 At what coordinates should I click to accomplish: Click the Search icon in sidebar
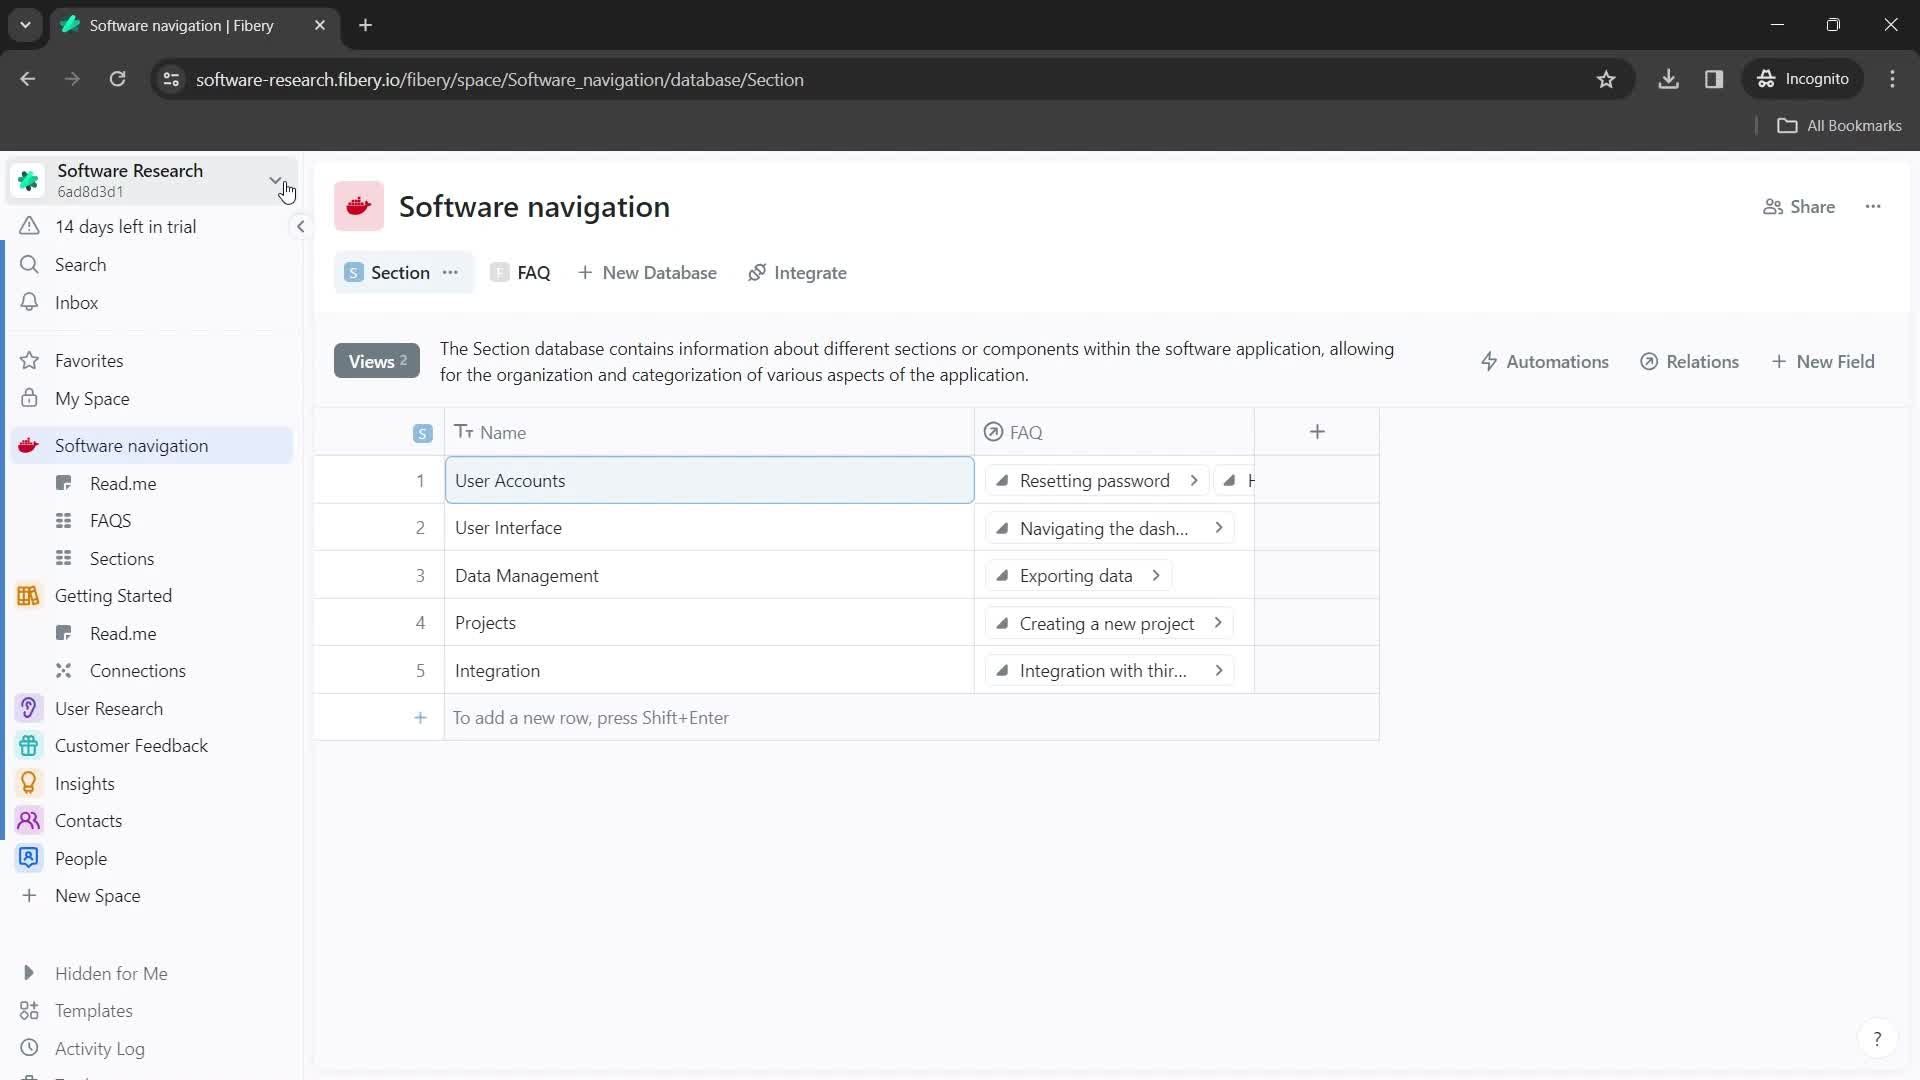point(29,264)
